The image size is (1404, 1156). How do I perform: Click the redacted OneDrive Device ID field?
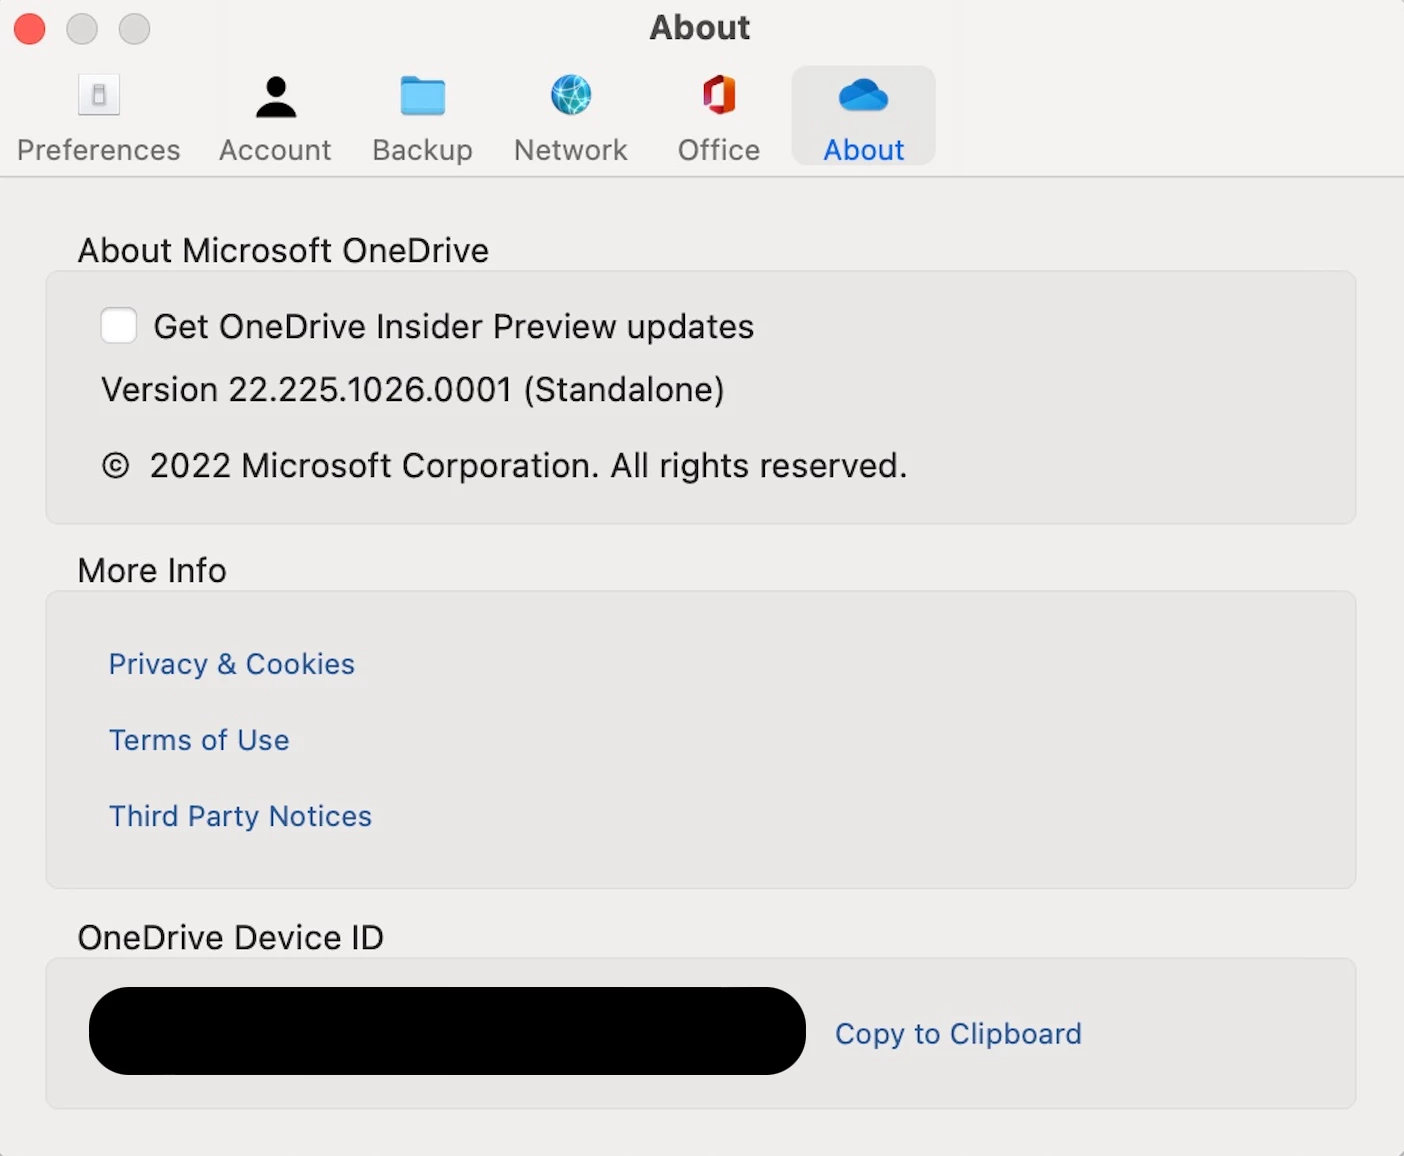coord(447,1031)
